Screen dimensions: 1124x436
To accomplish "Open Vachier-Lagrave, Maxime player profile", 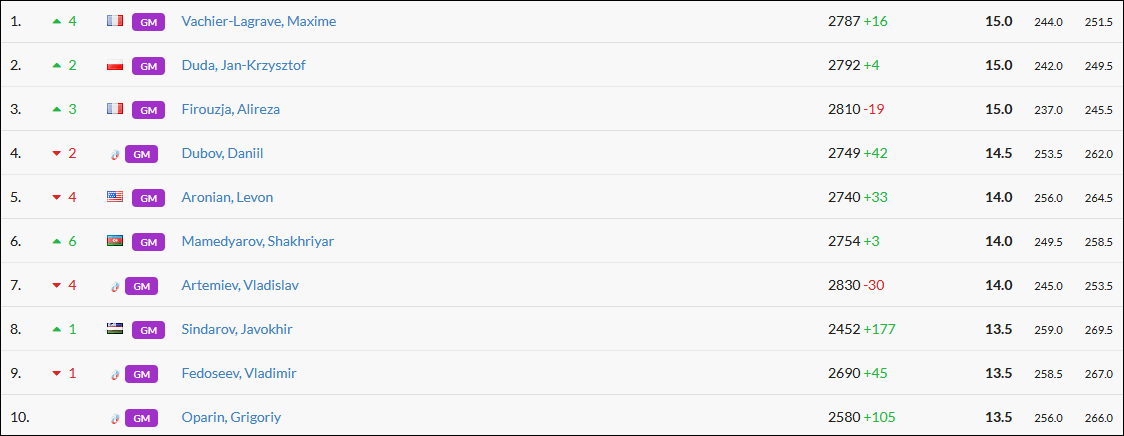I will pos(259,21).
